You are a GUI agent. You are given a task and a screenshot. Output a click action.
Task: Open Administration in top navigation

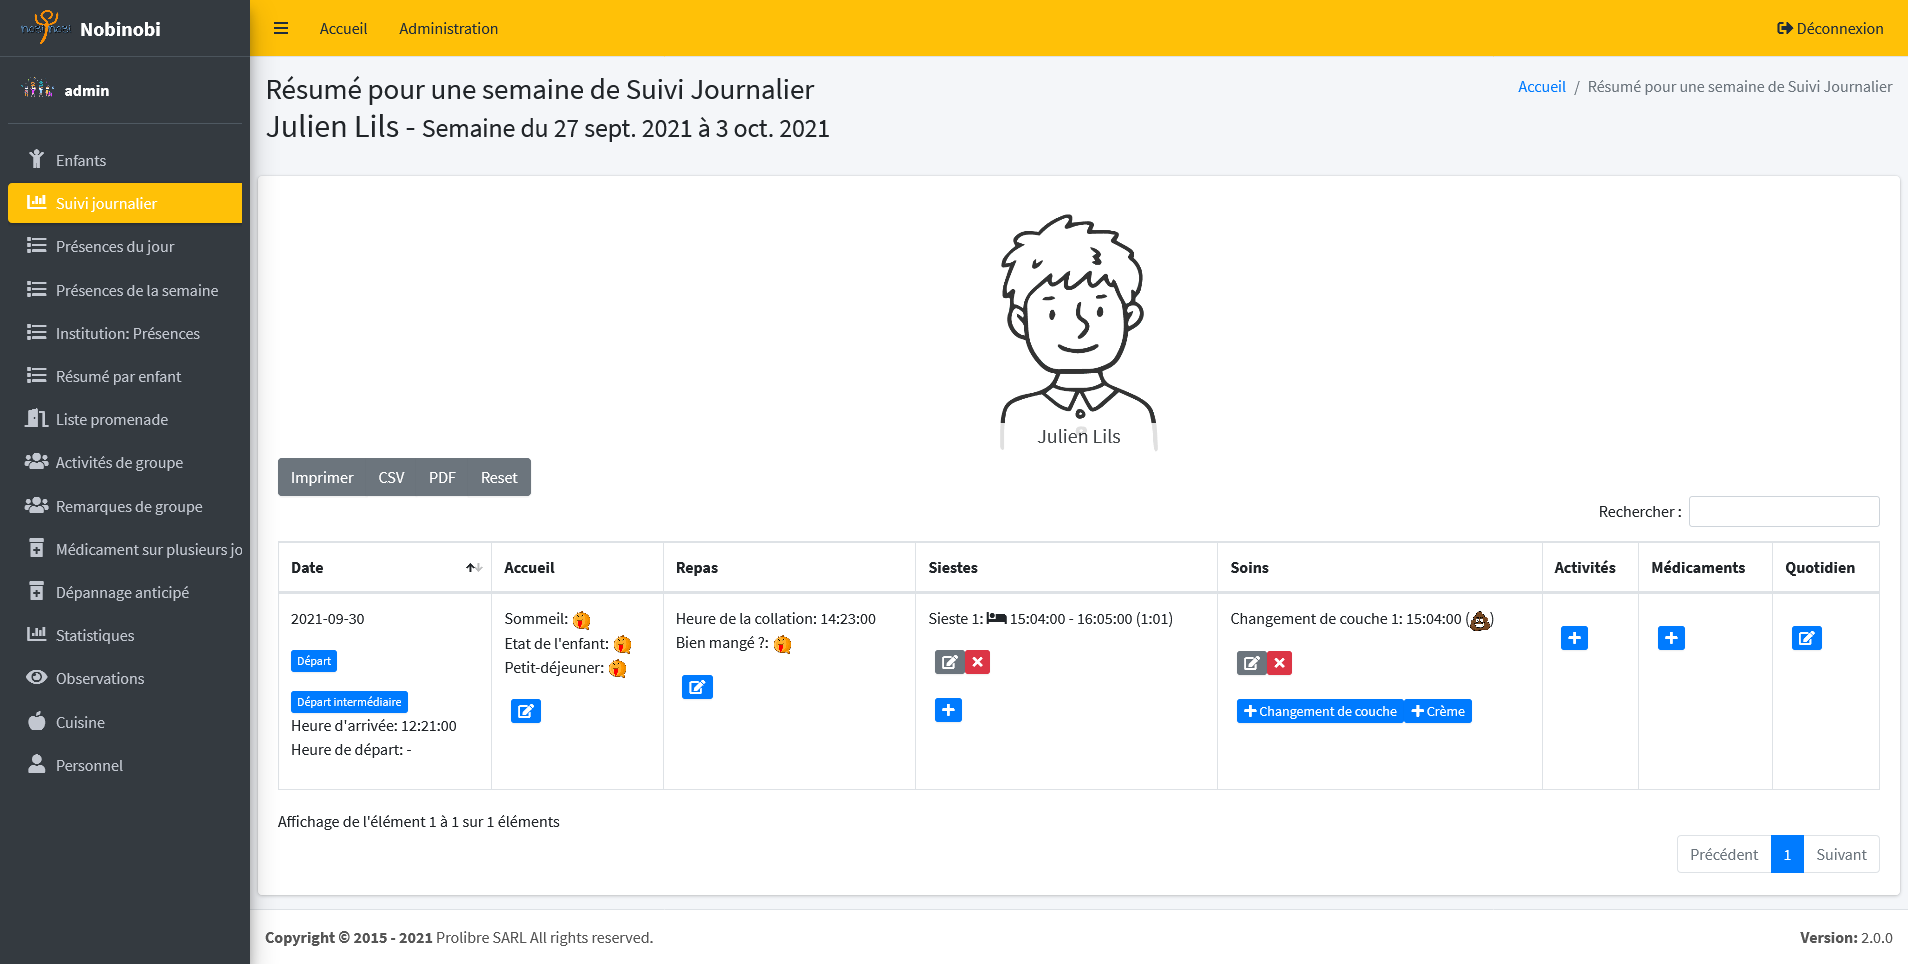pyautogui.click(x=448, y=28)
